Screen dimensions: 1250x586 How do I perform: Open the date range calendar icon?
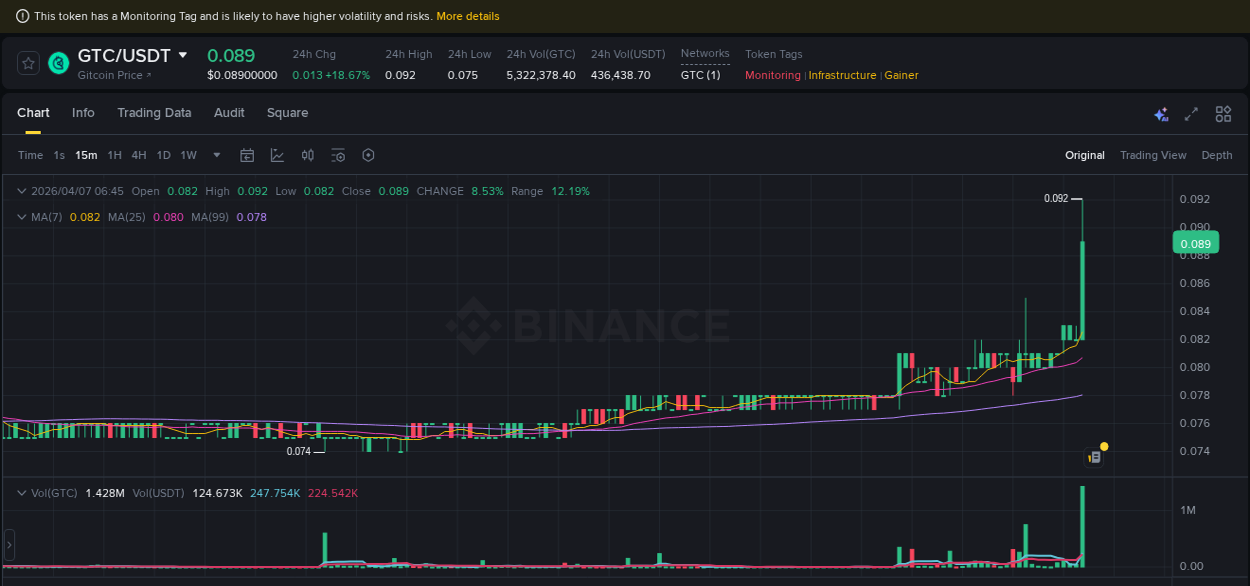(247, 155)
